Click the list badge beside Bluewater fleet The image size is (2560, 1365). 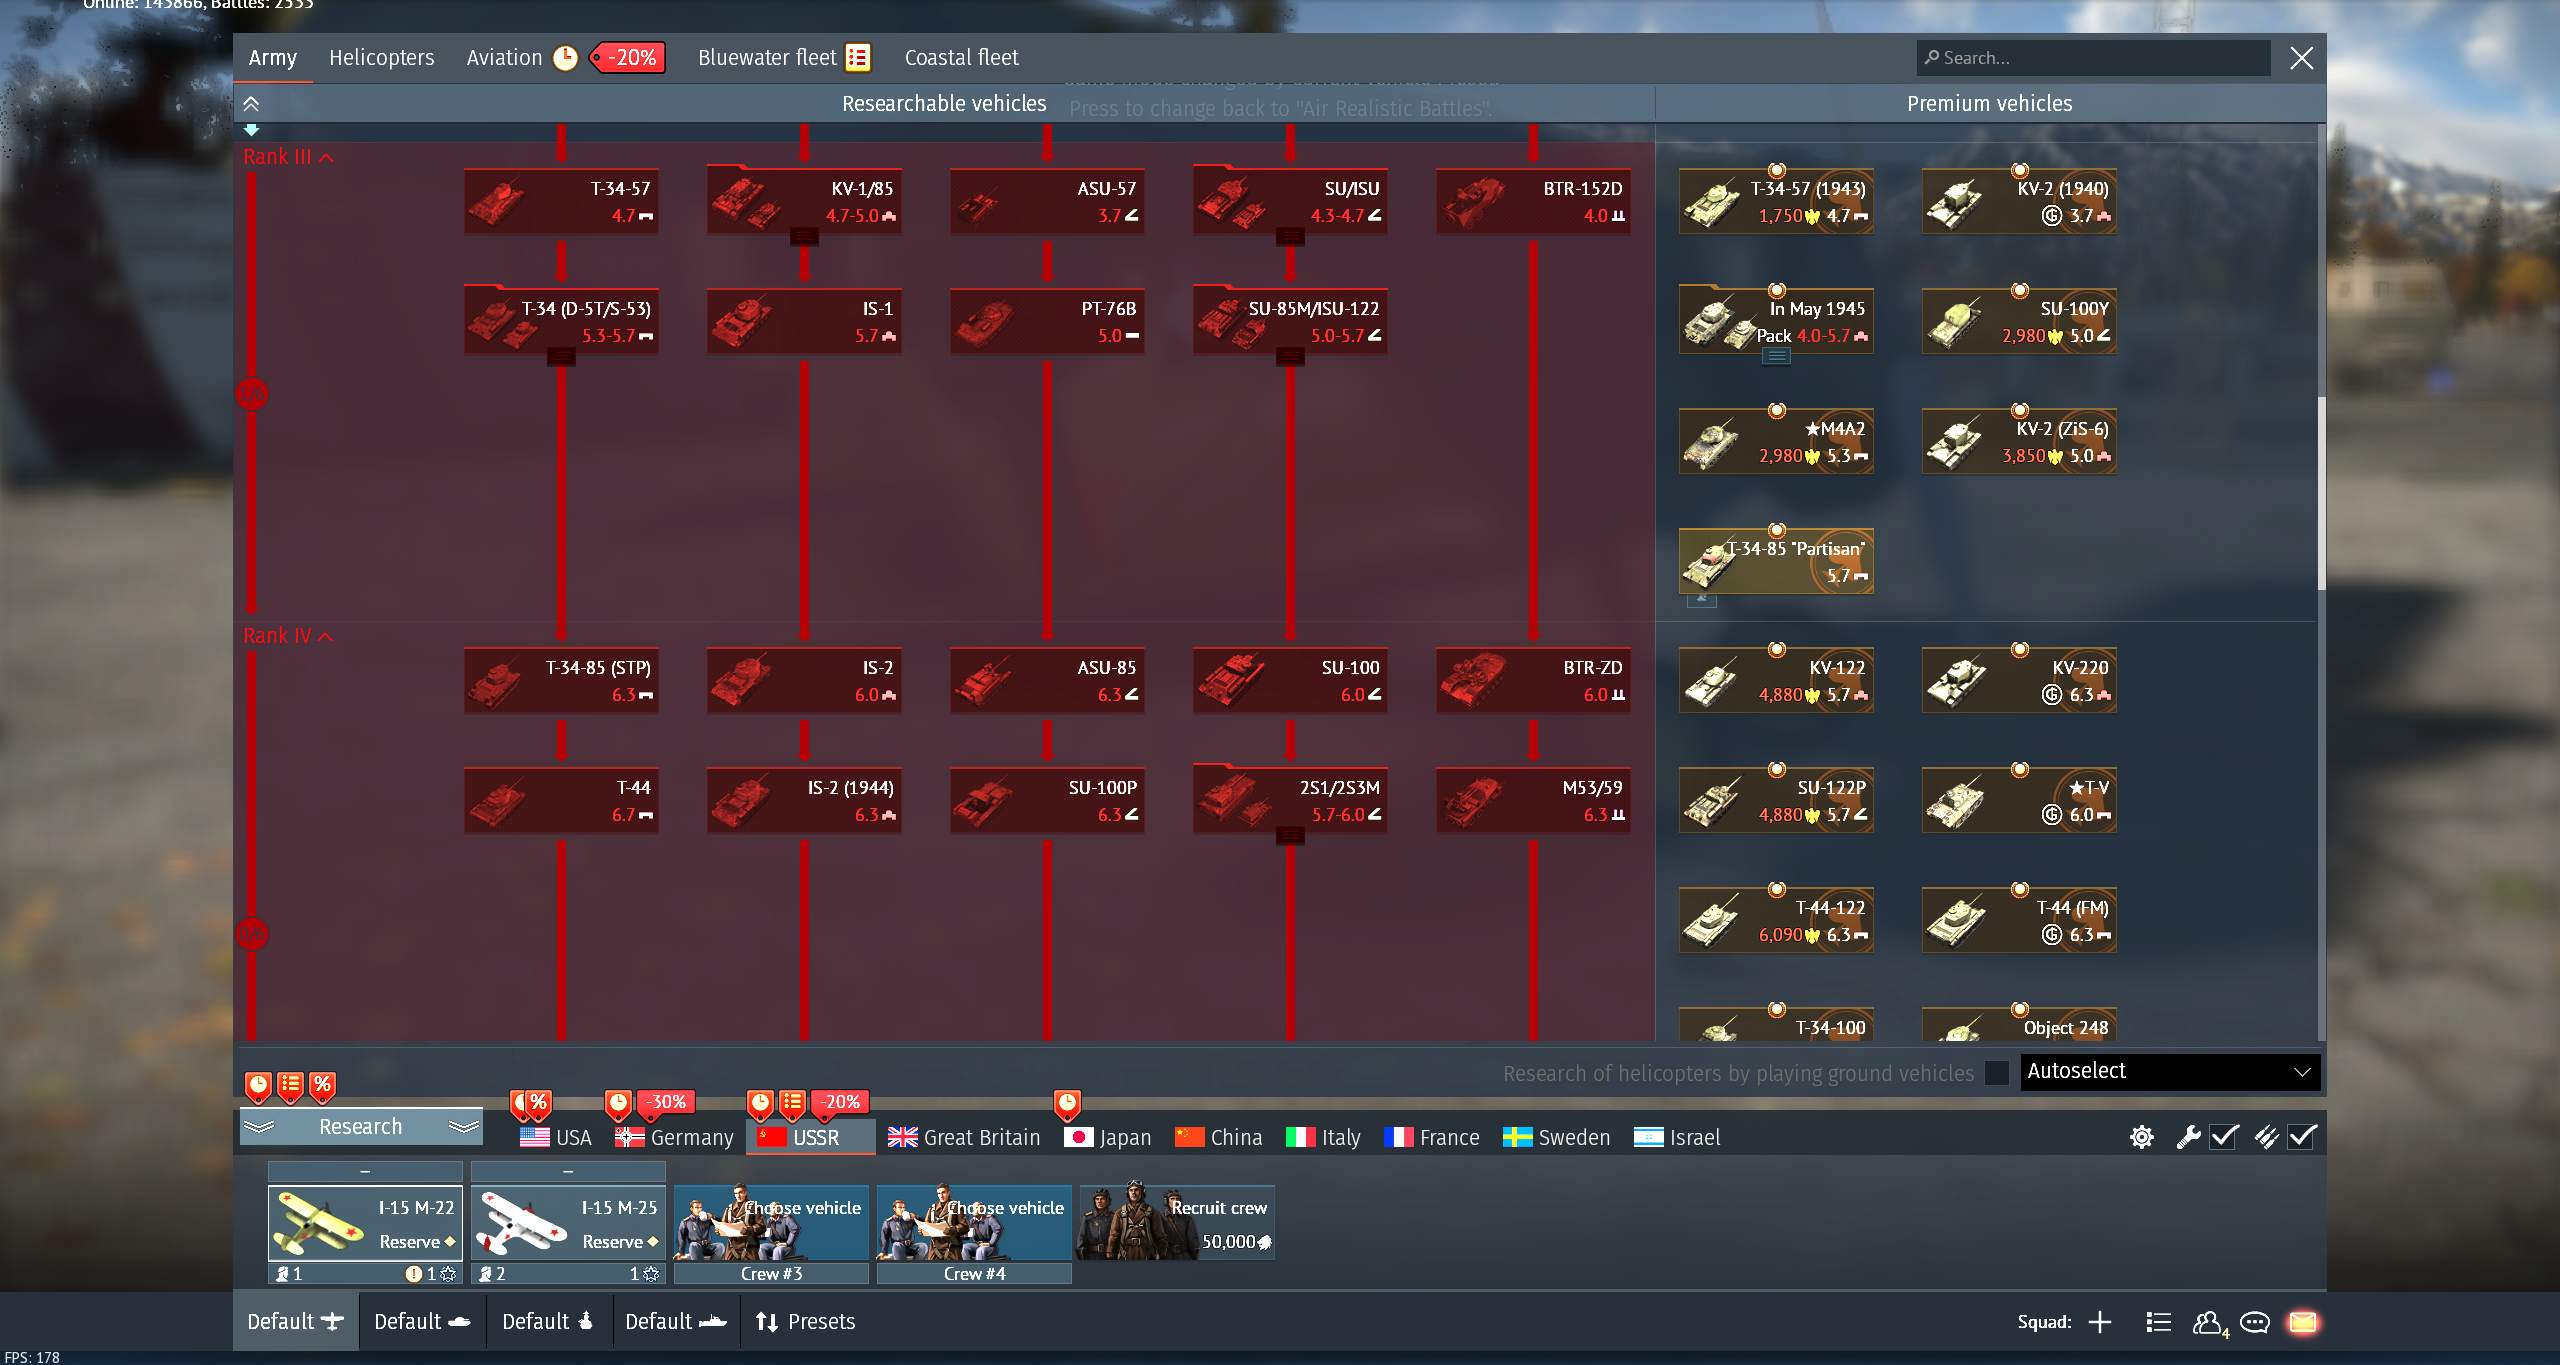click(858, 58)
